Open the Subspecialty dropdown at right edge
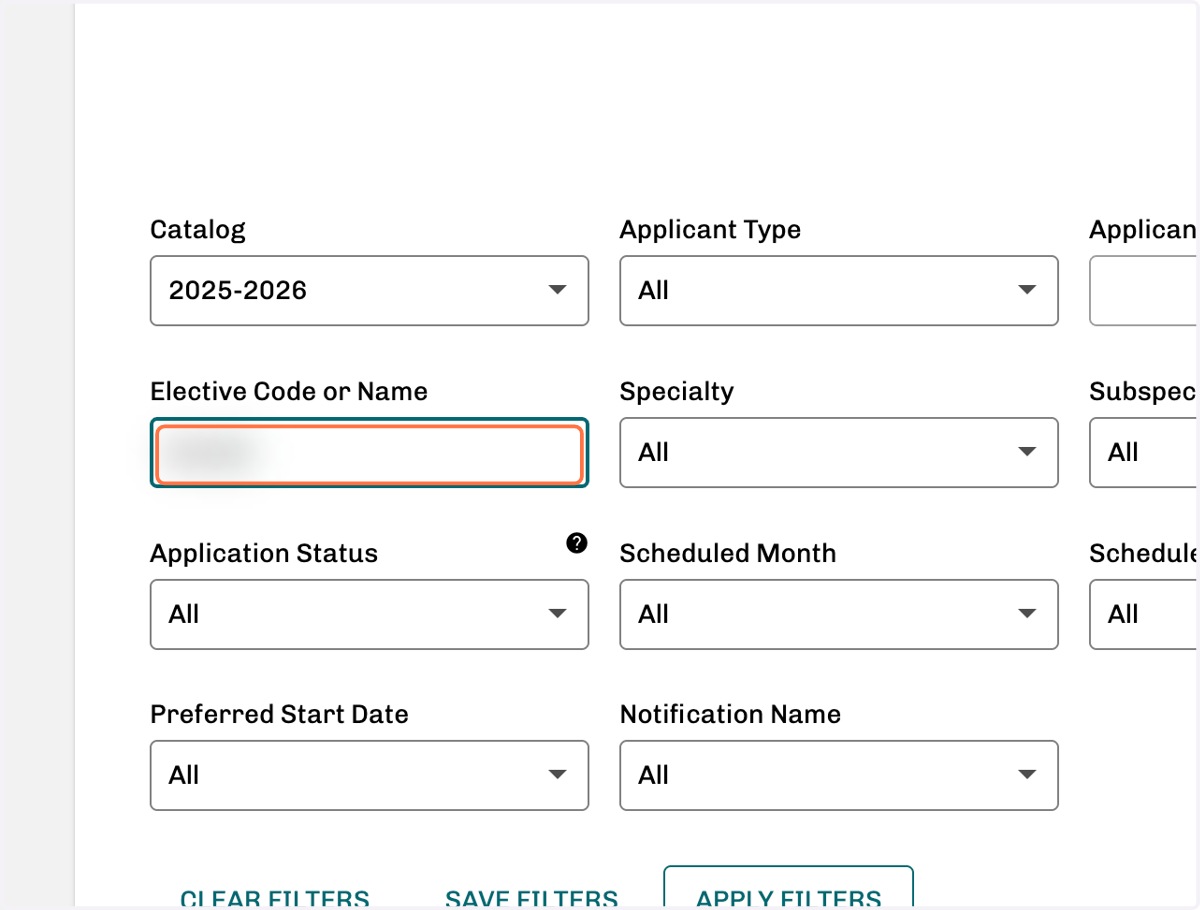The width and height of the screenshot is (1200, 910). pyautogui.click(x=1144, y=453)
